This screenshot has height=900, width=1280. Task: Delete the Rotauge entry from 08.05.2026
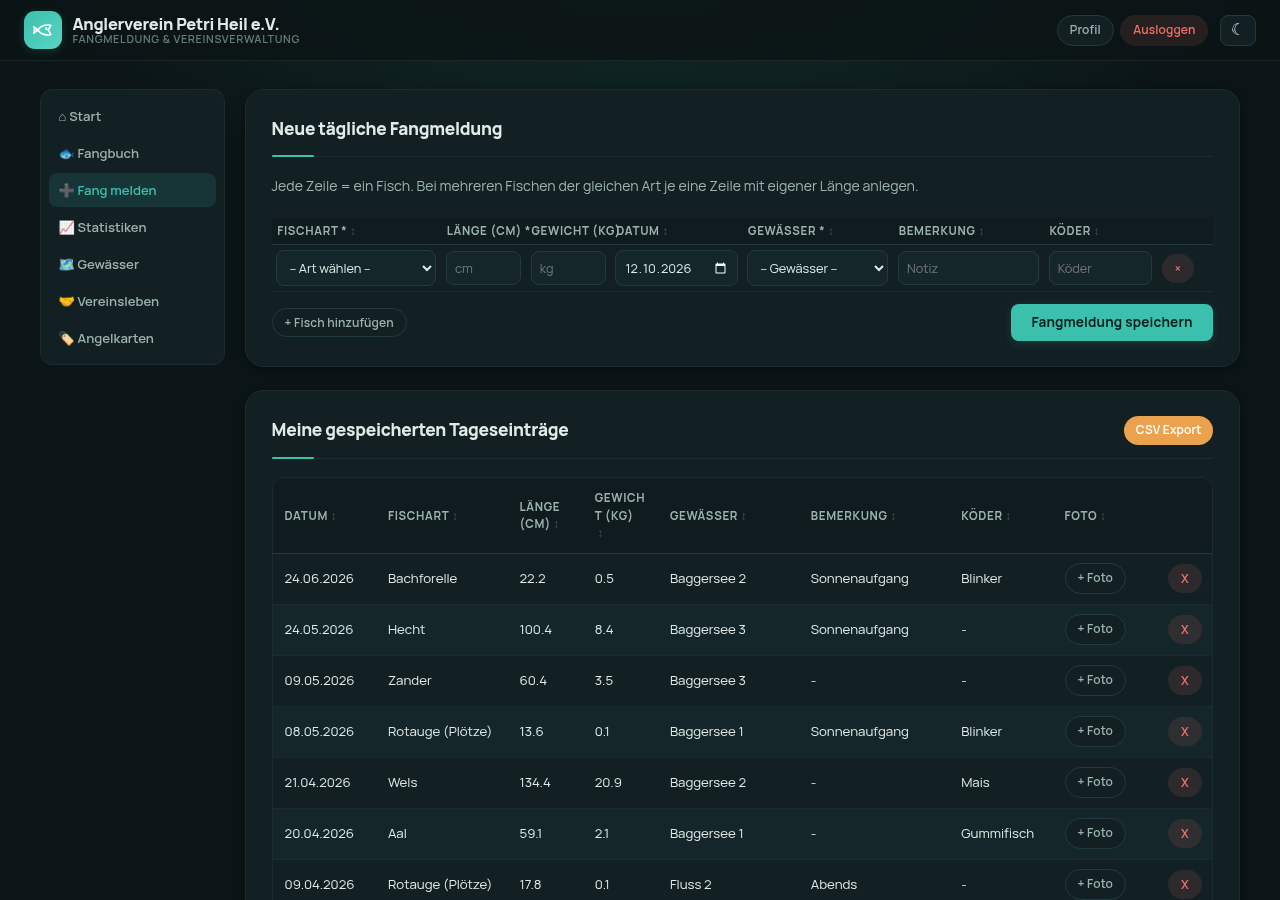tap(1185, 731)
